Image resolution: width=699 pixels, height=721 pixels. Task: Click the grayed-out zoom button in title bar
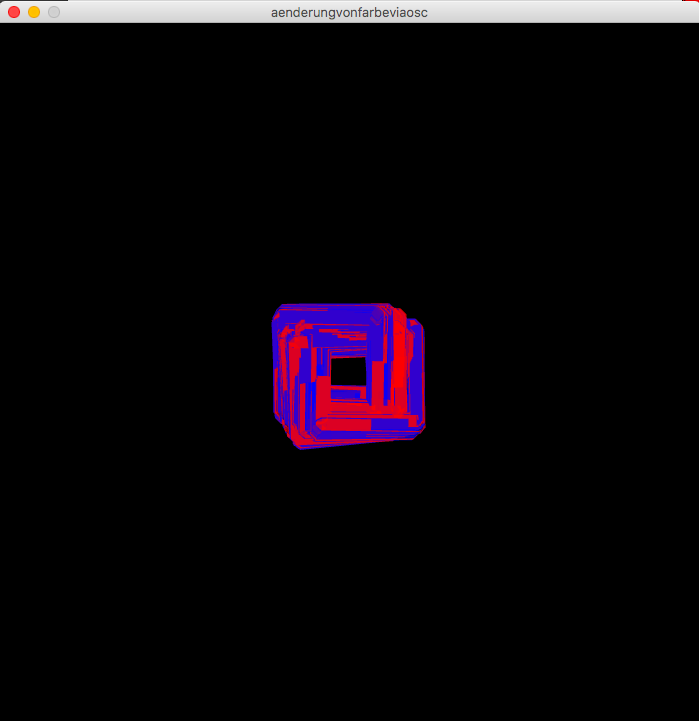pos(54,12)
